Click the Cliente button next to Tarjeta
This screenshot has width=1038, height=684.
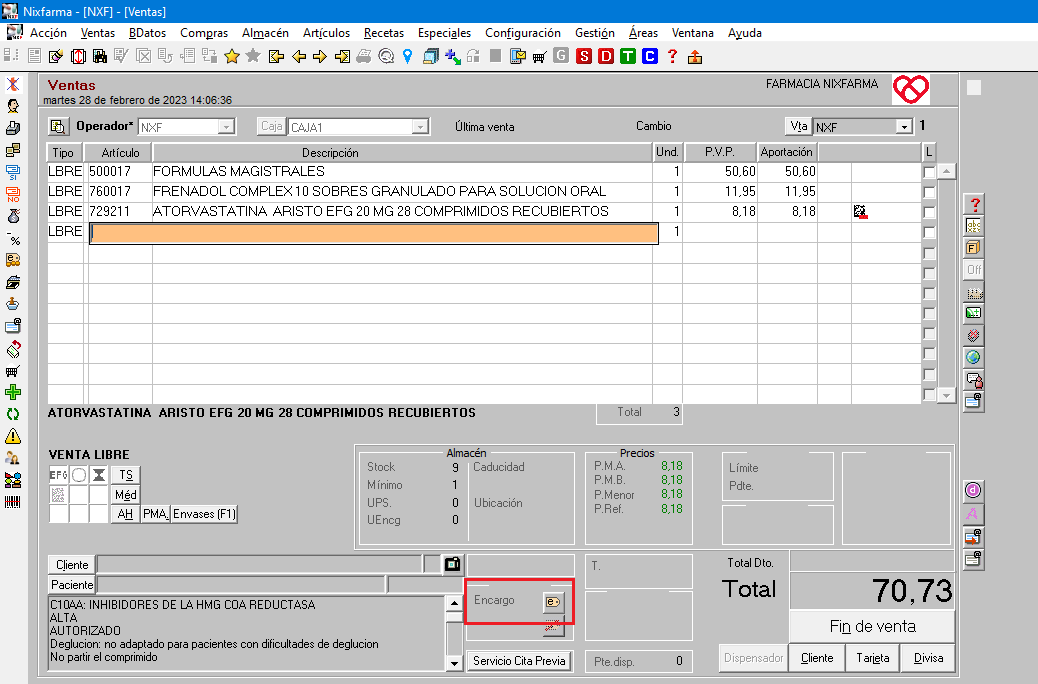(817, 658)
